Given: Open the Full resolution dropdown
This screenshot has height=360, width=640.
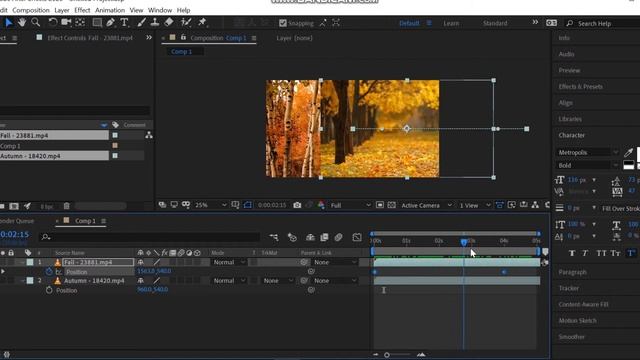Looking at the screenshot, I should (350, 205).
